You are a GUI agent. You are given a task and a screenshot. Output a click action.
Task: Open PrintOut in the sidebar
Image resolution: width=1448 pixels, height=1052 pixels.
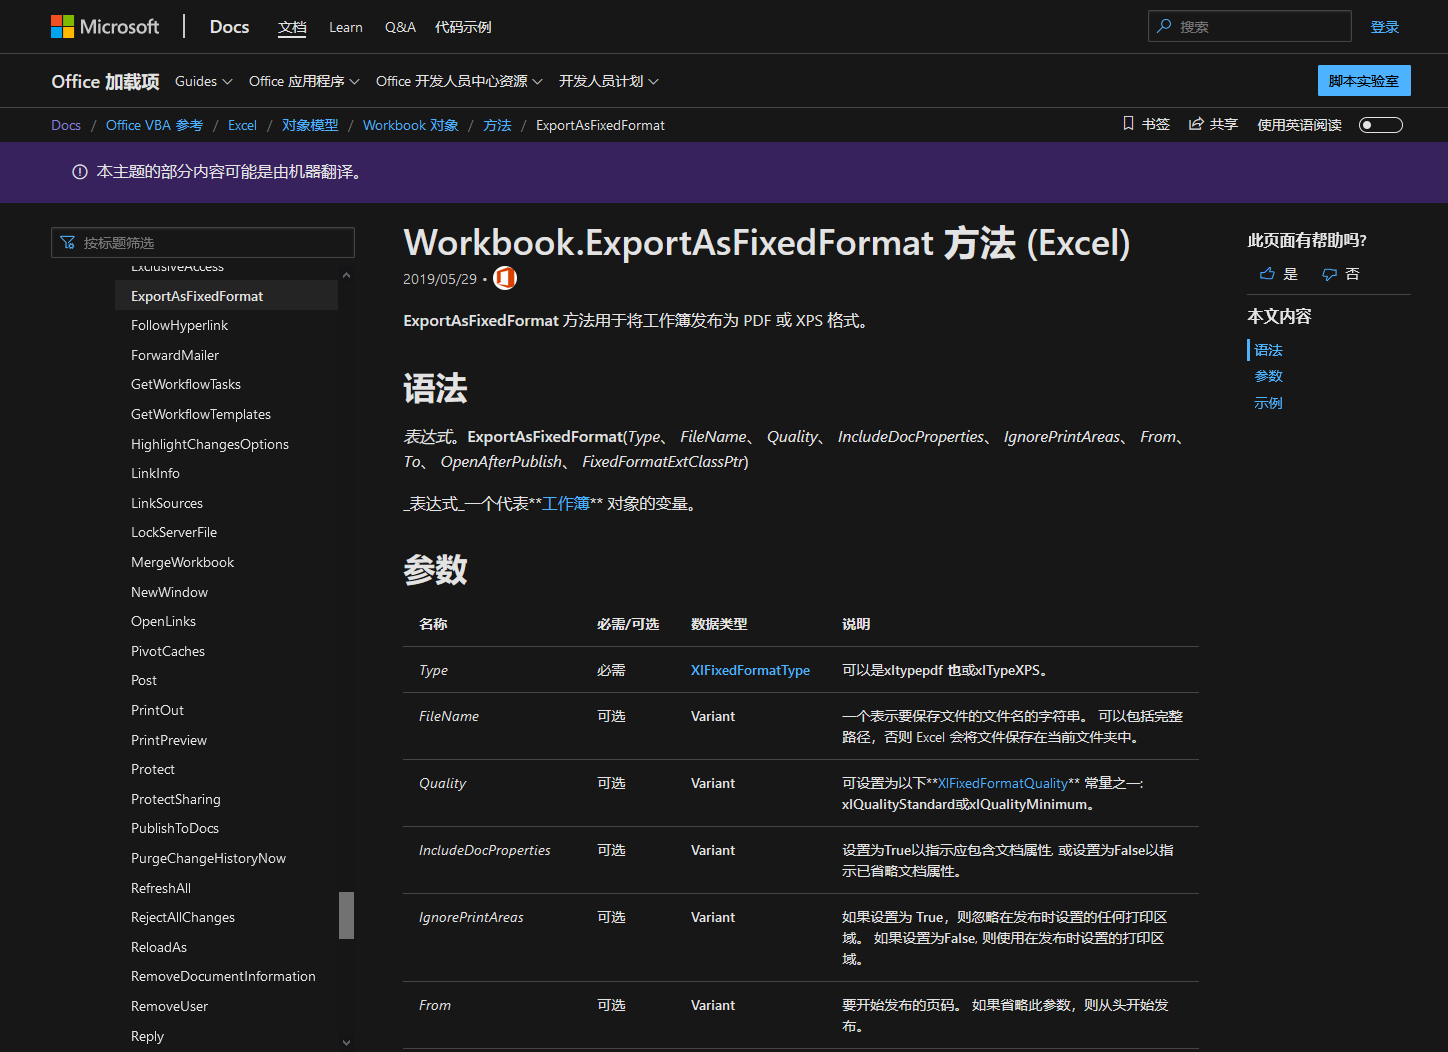[157, 710]
